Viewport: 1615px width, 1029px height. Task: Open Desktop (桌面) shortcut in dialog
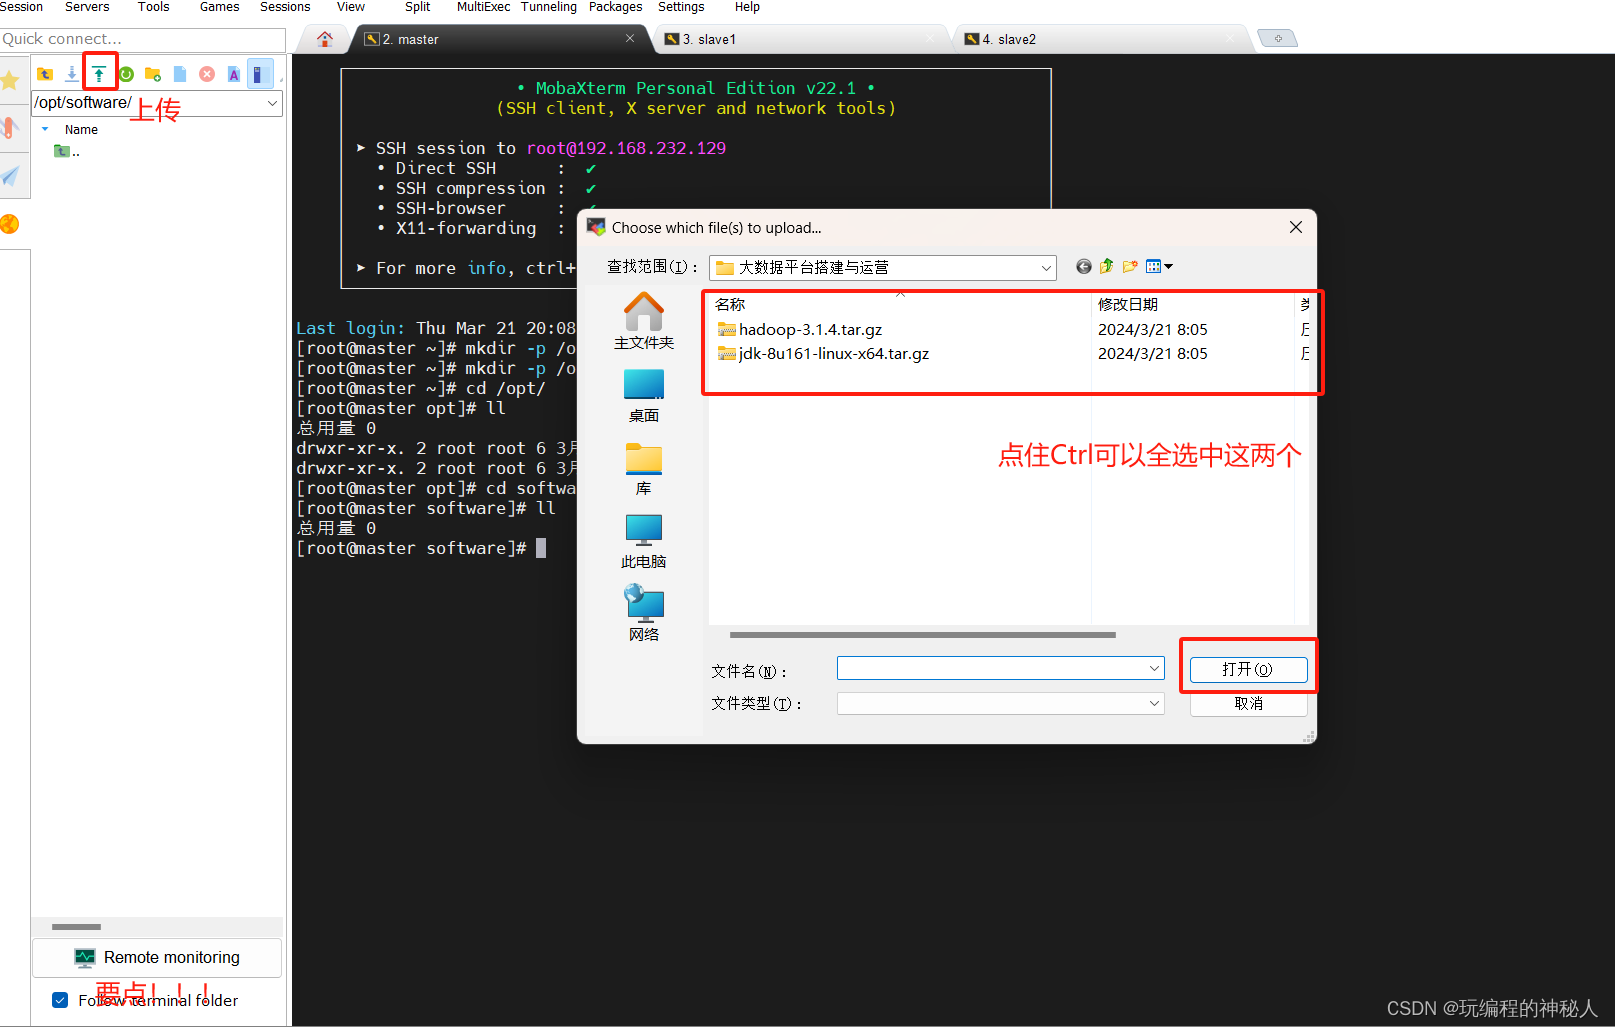click(x=644, y=396)
